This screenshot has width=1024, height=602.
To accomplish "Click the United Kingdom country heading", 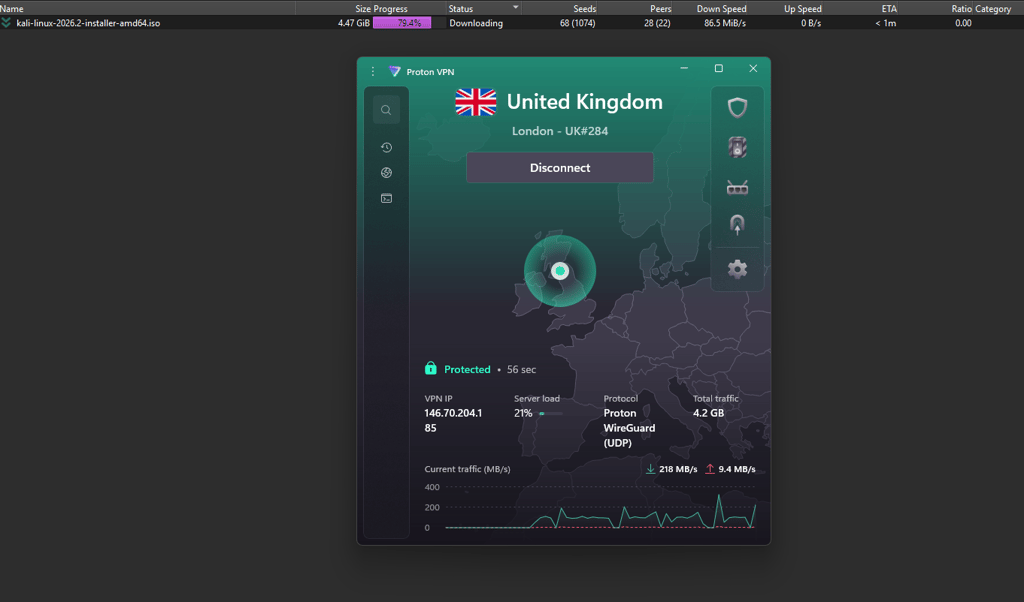I will coord(584,102).
